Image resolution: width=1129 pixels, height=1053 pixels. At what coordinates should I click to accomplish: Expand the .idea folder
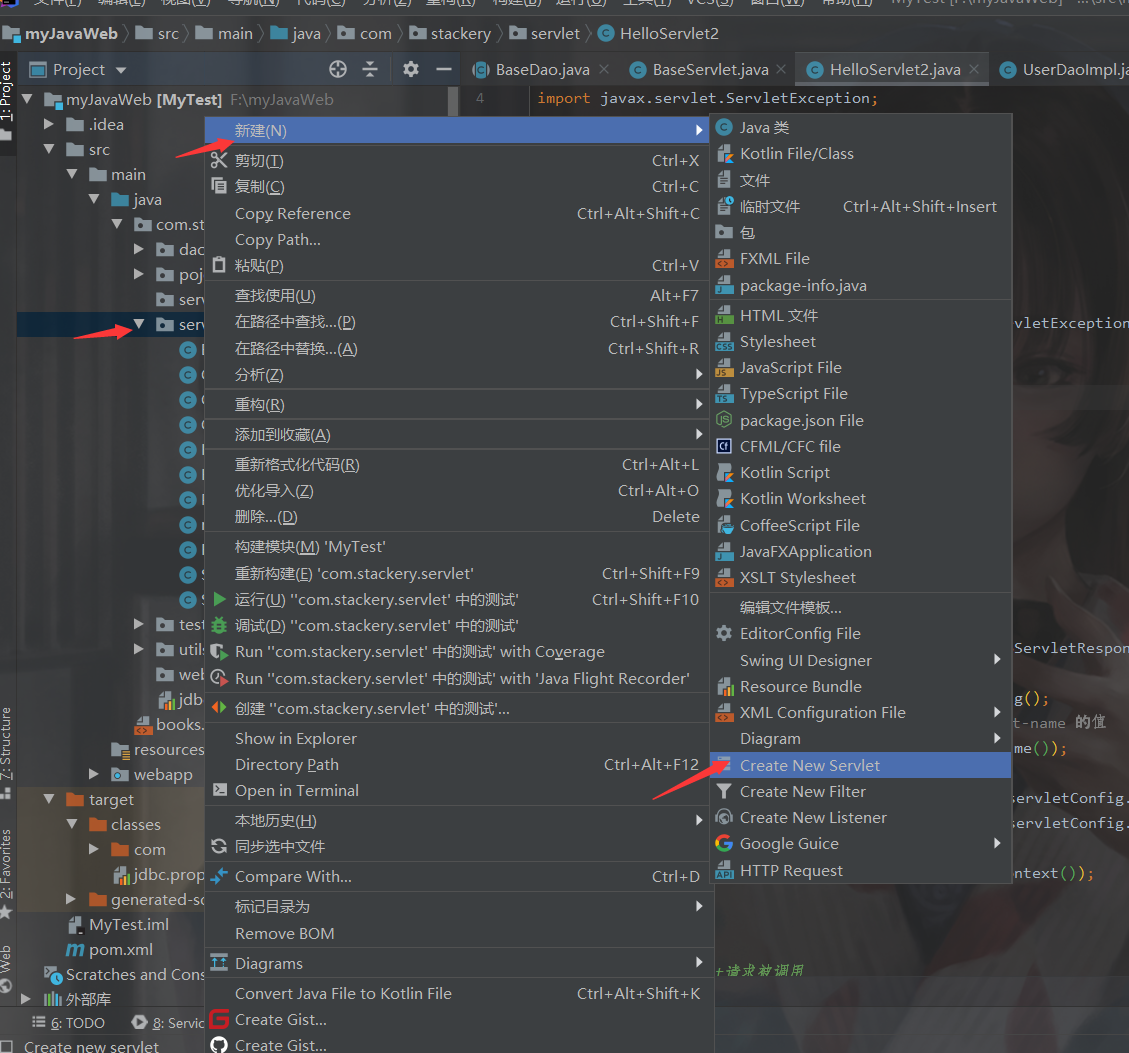tap(49, 124)
